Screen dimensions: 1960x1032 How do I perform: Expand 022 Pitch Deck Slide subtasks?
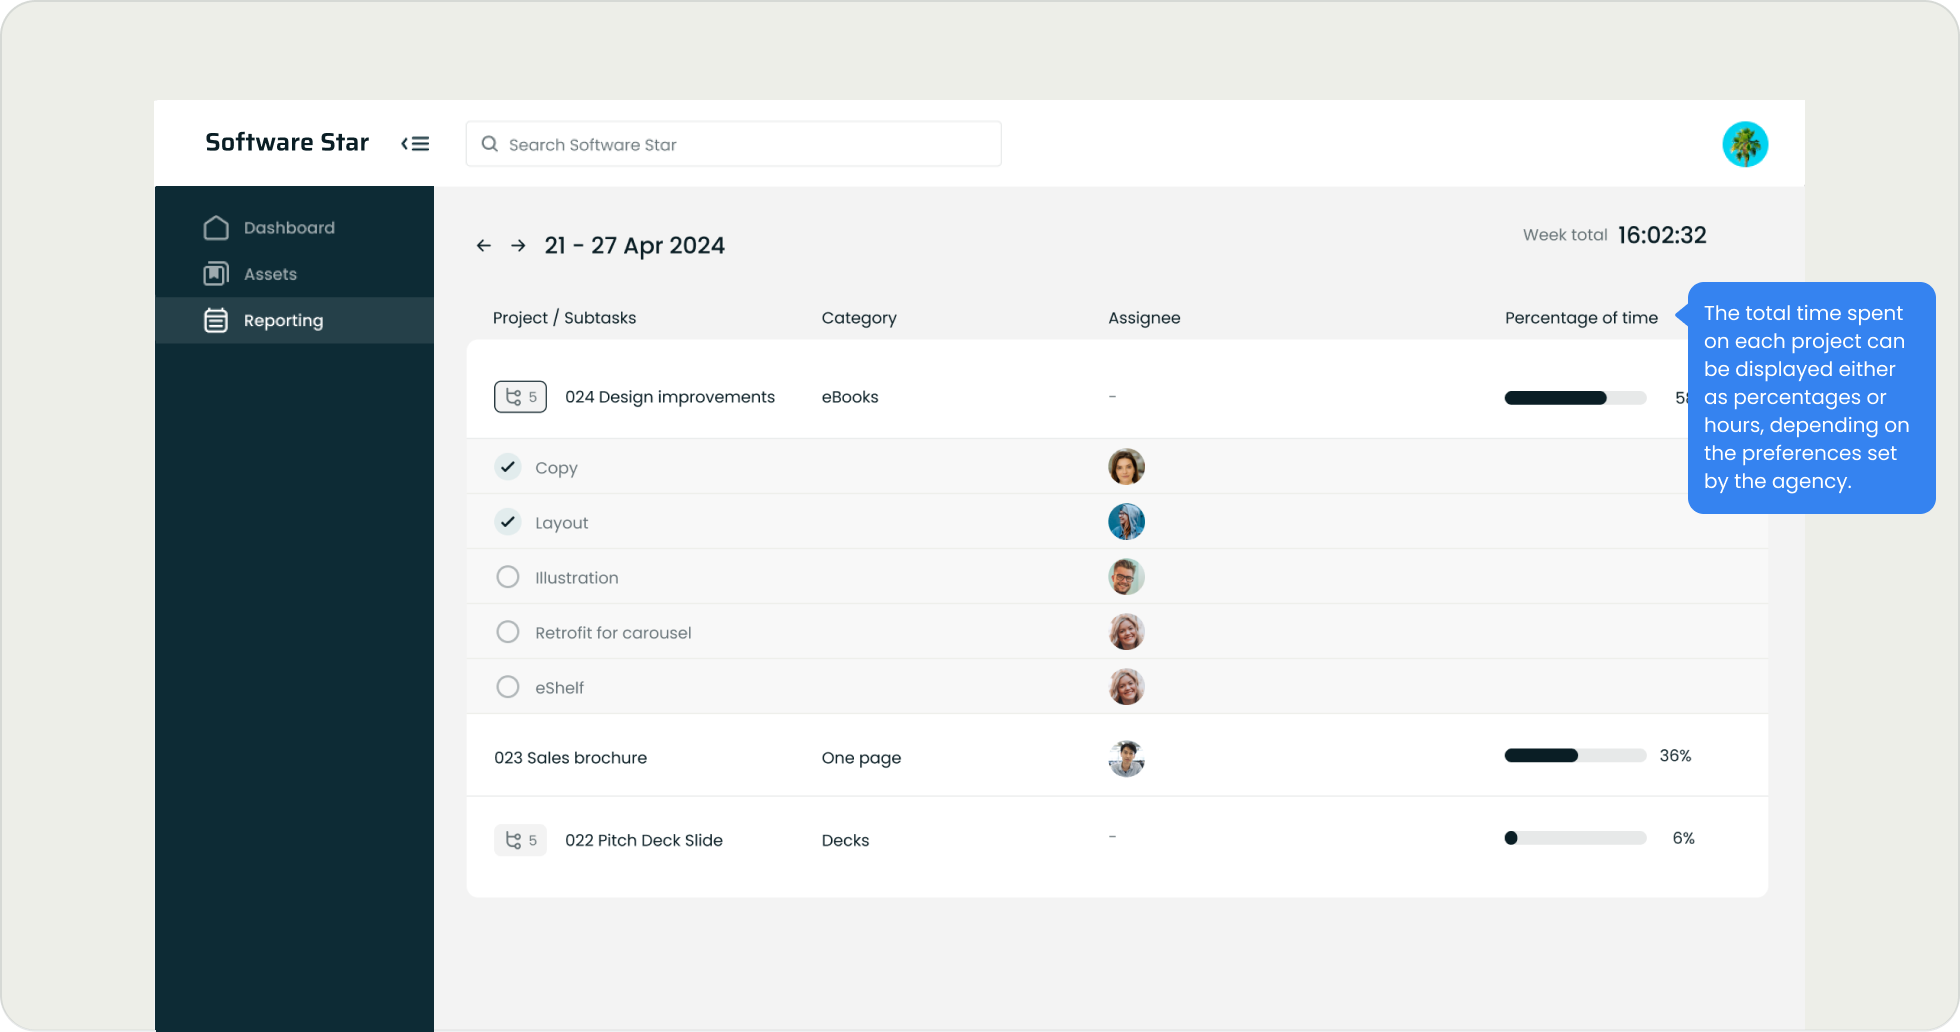[520, 840]
